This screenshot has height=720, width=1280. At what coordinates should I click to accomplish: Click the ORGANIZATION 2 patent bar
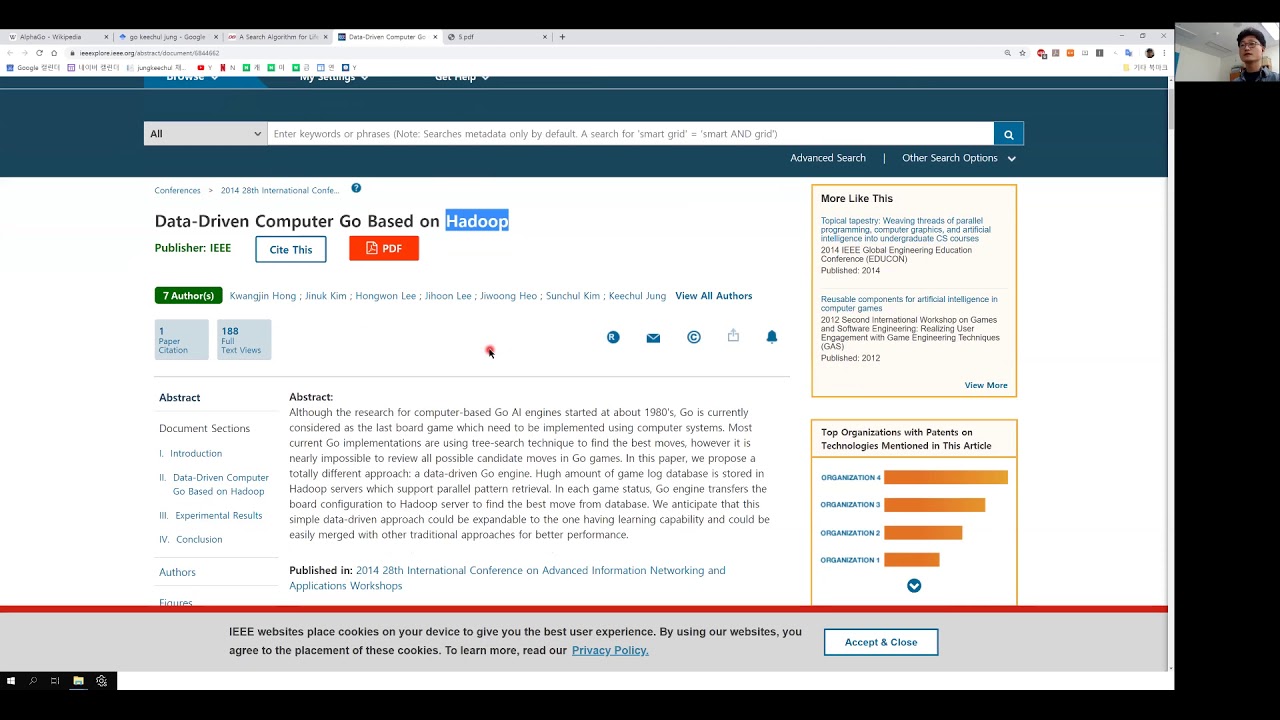923,533
